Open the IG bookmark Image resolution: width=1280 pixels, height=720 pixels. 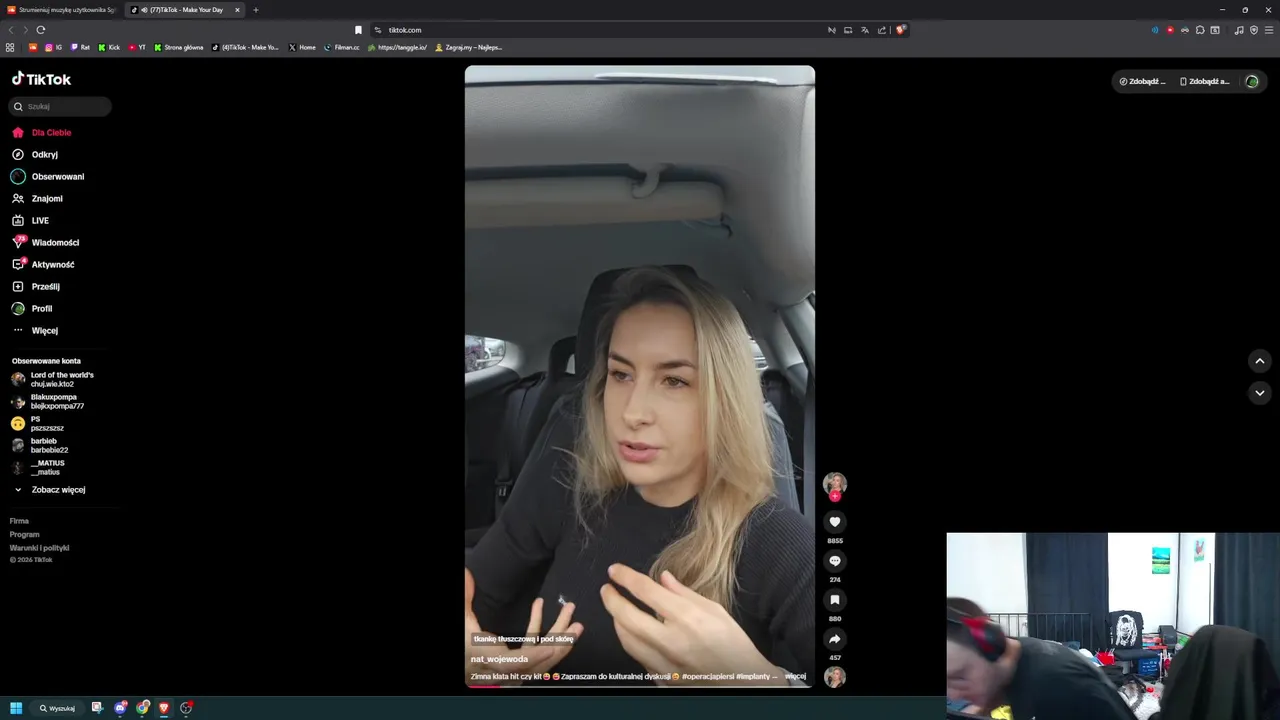[x=54, y=47]
